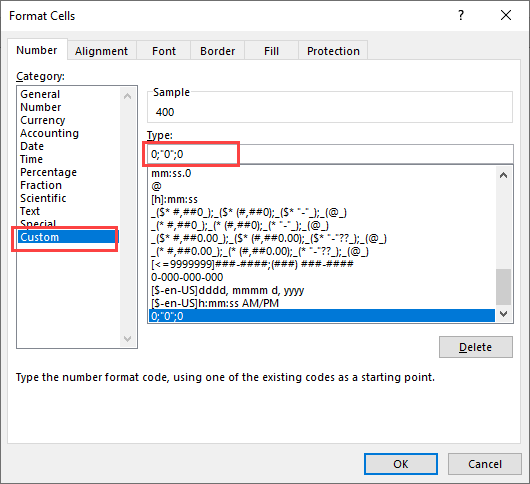Select the [h]:mm:ss format code

coord(174,199)
